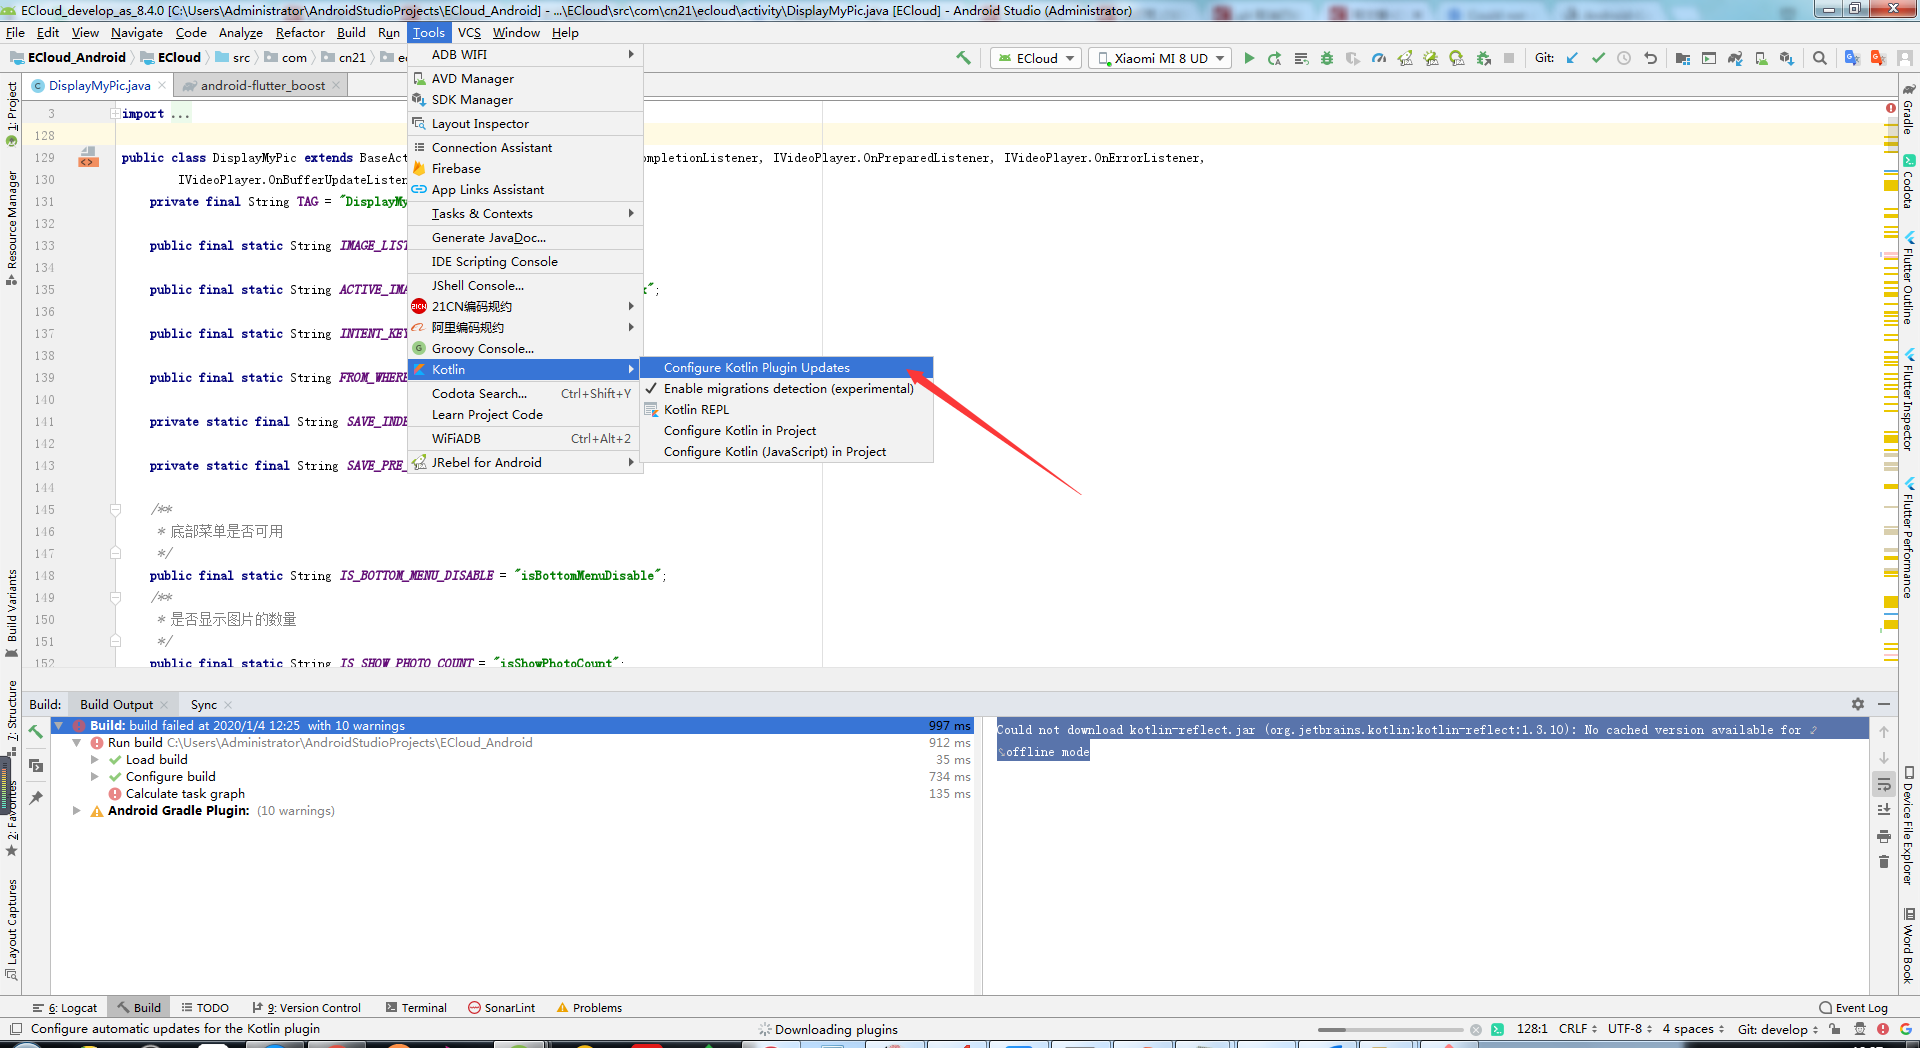Viewport: 1920px width, 1048px height.
Task: Open the profiler gauge icon
Action: click(x=1379, y=58)
